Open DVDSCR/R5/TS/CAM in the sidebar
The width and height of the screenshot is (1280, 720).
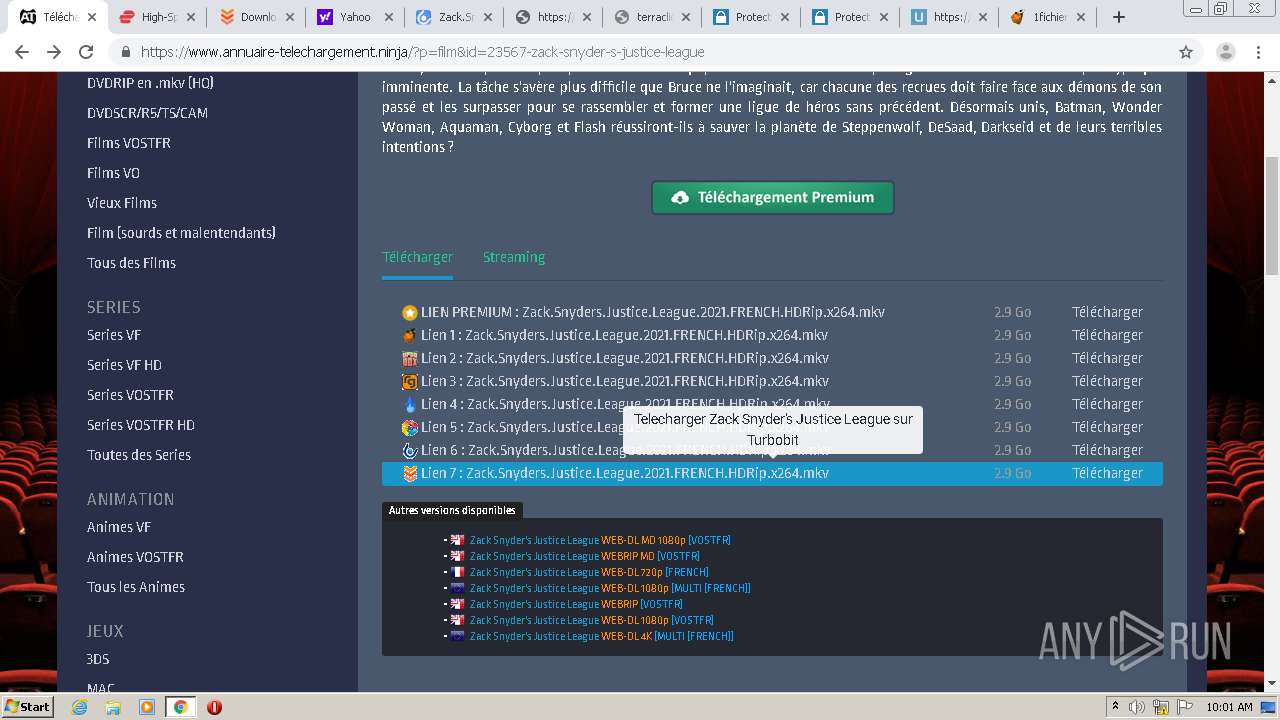click(x=147, y=113)
